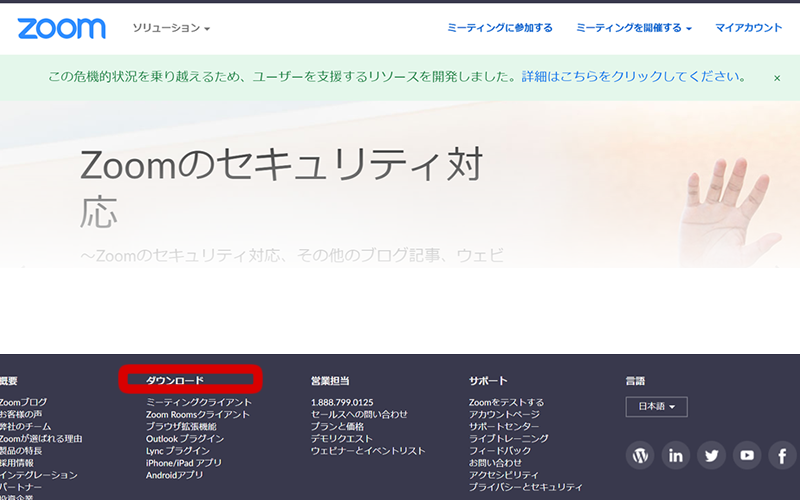Open iPhone/iPad アプリ link
This screenshot has height=500, width=800.
pos(184,463)
